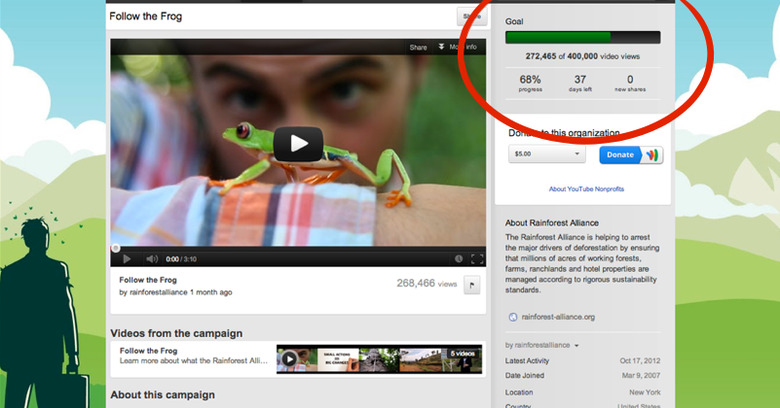780x408 pixels.
Task: Click the globe icon beside rainforest-alliance.org
Action: [513, 317]
